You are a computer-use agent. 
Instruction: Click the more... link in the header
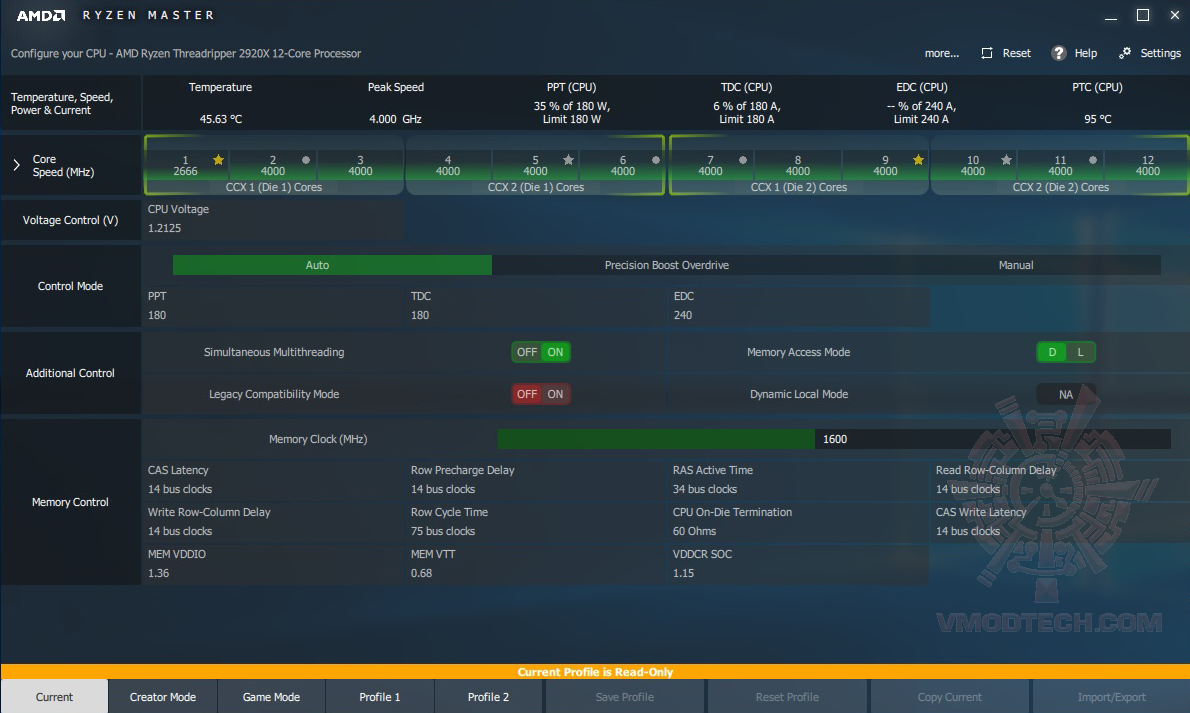click(x=942, y=53)
